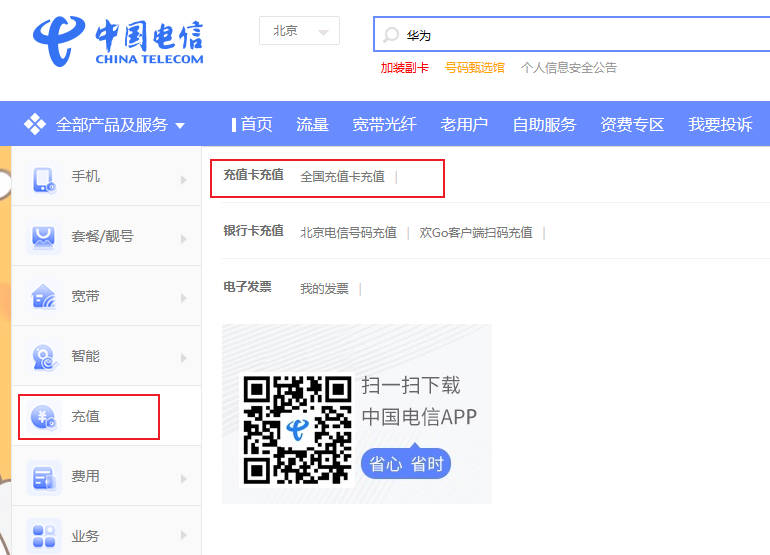The height and width of the screenshot is (555, 770).
Task: Expand the 全部产品及服务 menu
Action: click(104, 124)
